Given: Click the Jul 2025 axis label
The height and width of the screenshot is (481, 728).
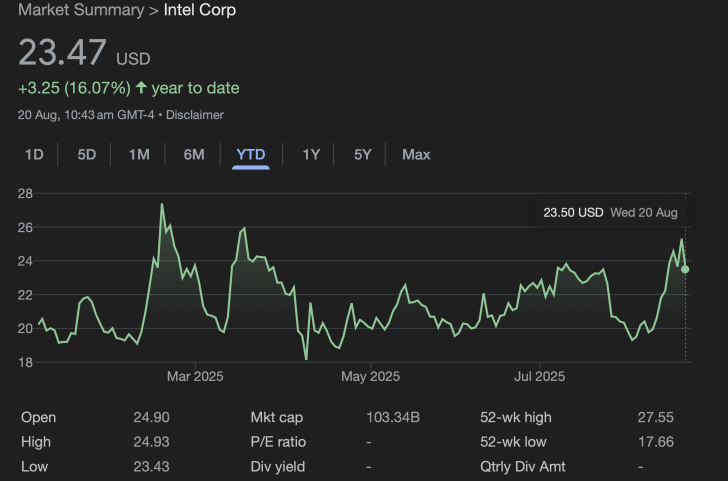Looking at the screenshot, I should coord(540,376).
